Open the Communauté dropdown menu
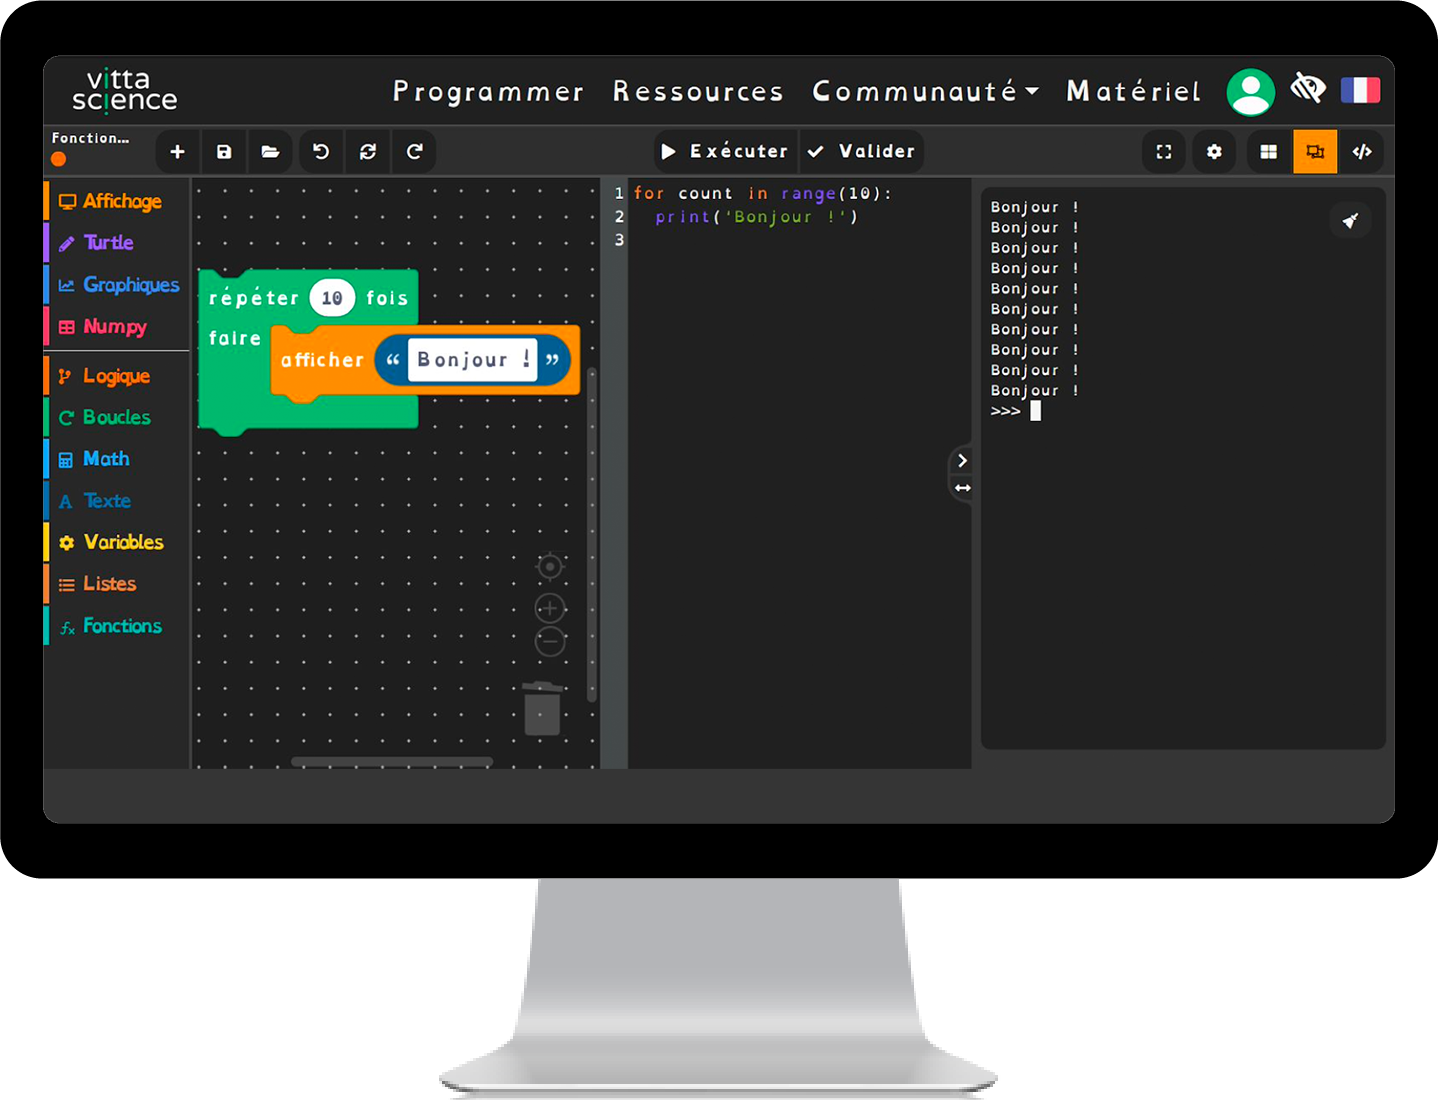The height and width of the screenshot is (1100, 1438). click(x=924, y=91)
